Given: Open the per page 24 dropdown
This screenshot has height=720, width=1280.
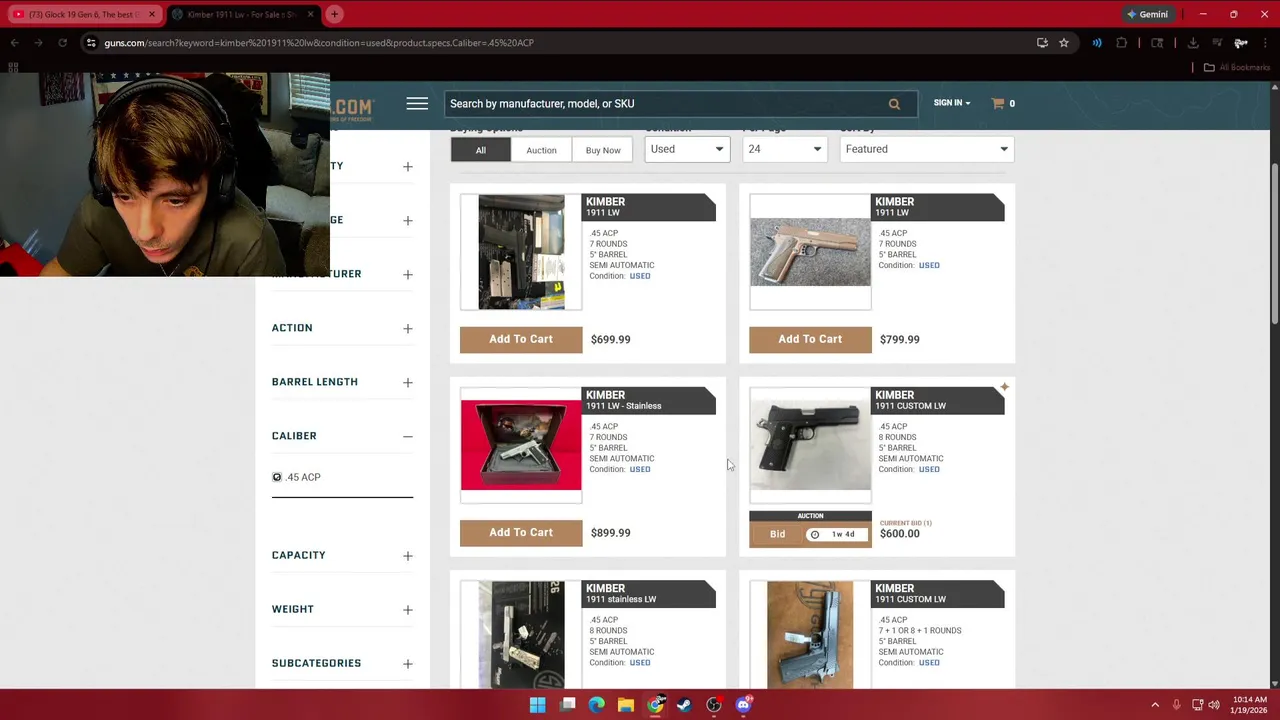Looking at the screenshot, I should (x=785, y=149).
